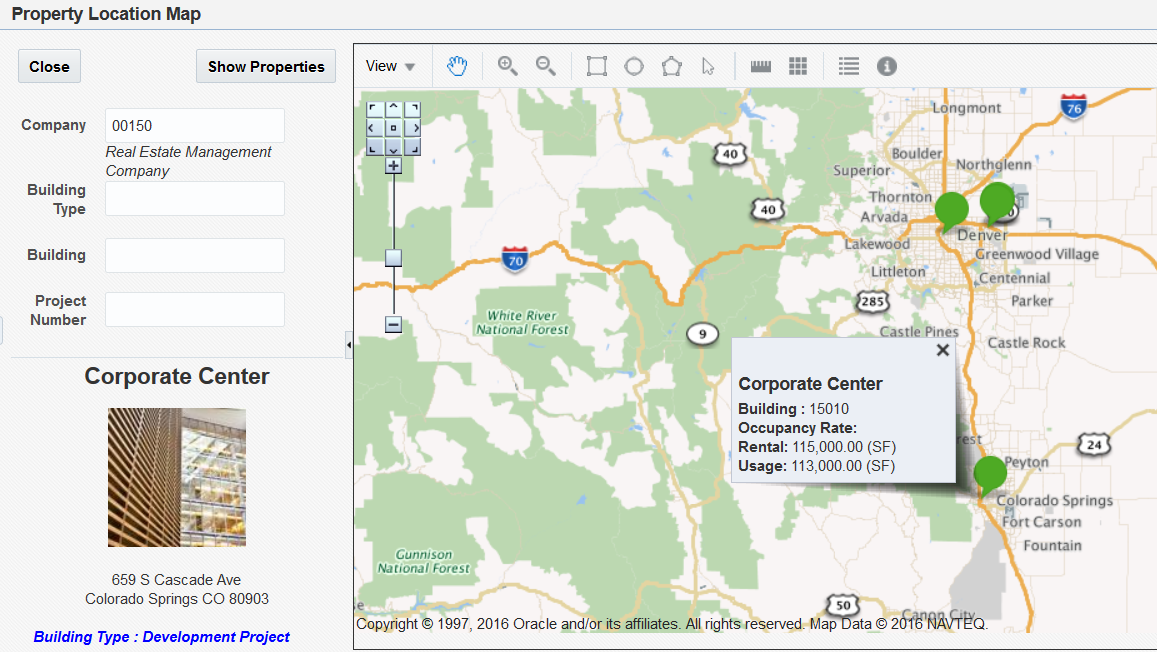1157x652 pixels.
Task: Click the zoom slider handle
Action: click(x=393, y=257)
